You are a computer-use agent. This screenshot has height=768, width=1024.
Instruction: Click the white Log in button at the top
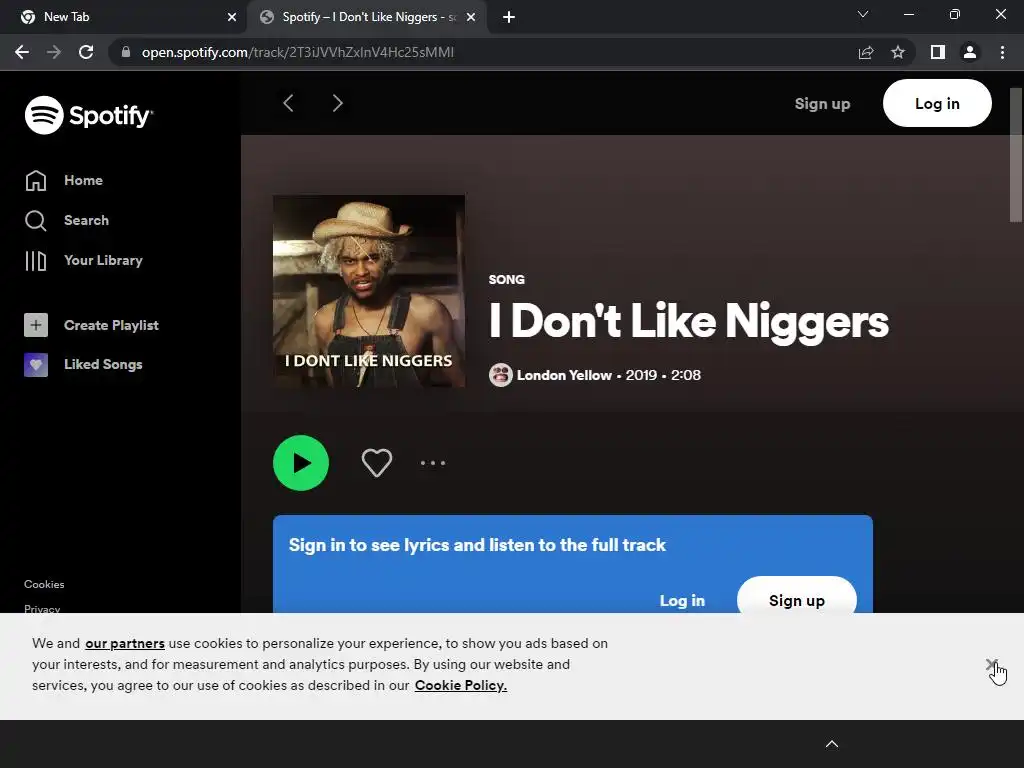point(937,103)
